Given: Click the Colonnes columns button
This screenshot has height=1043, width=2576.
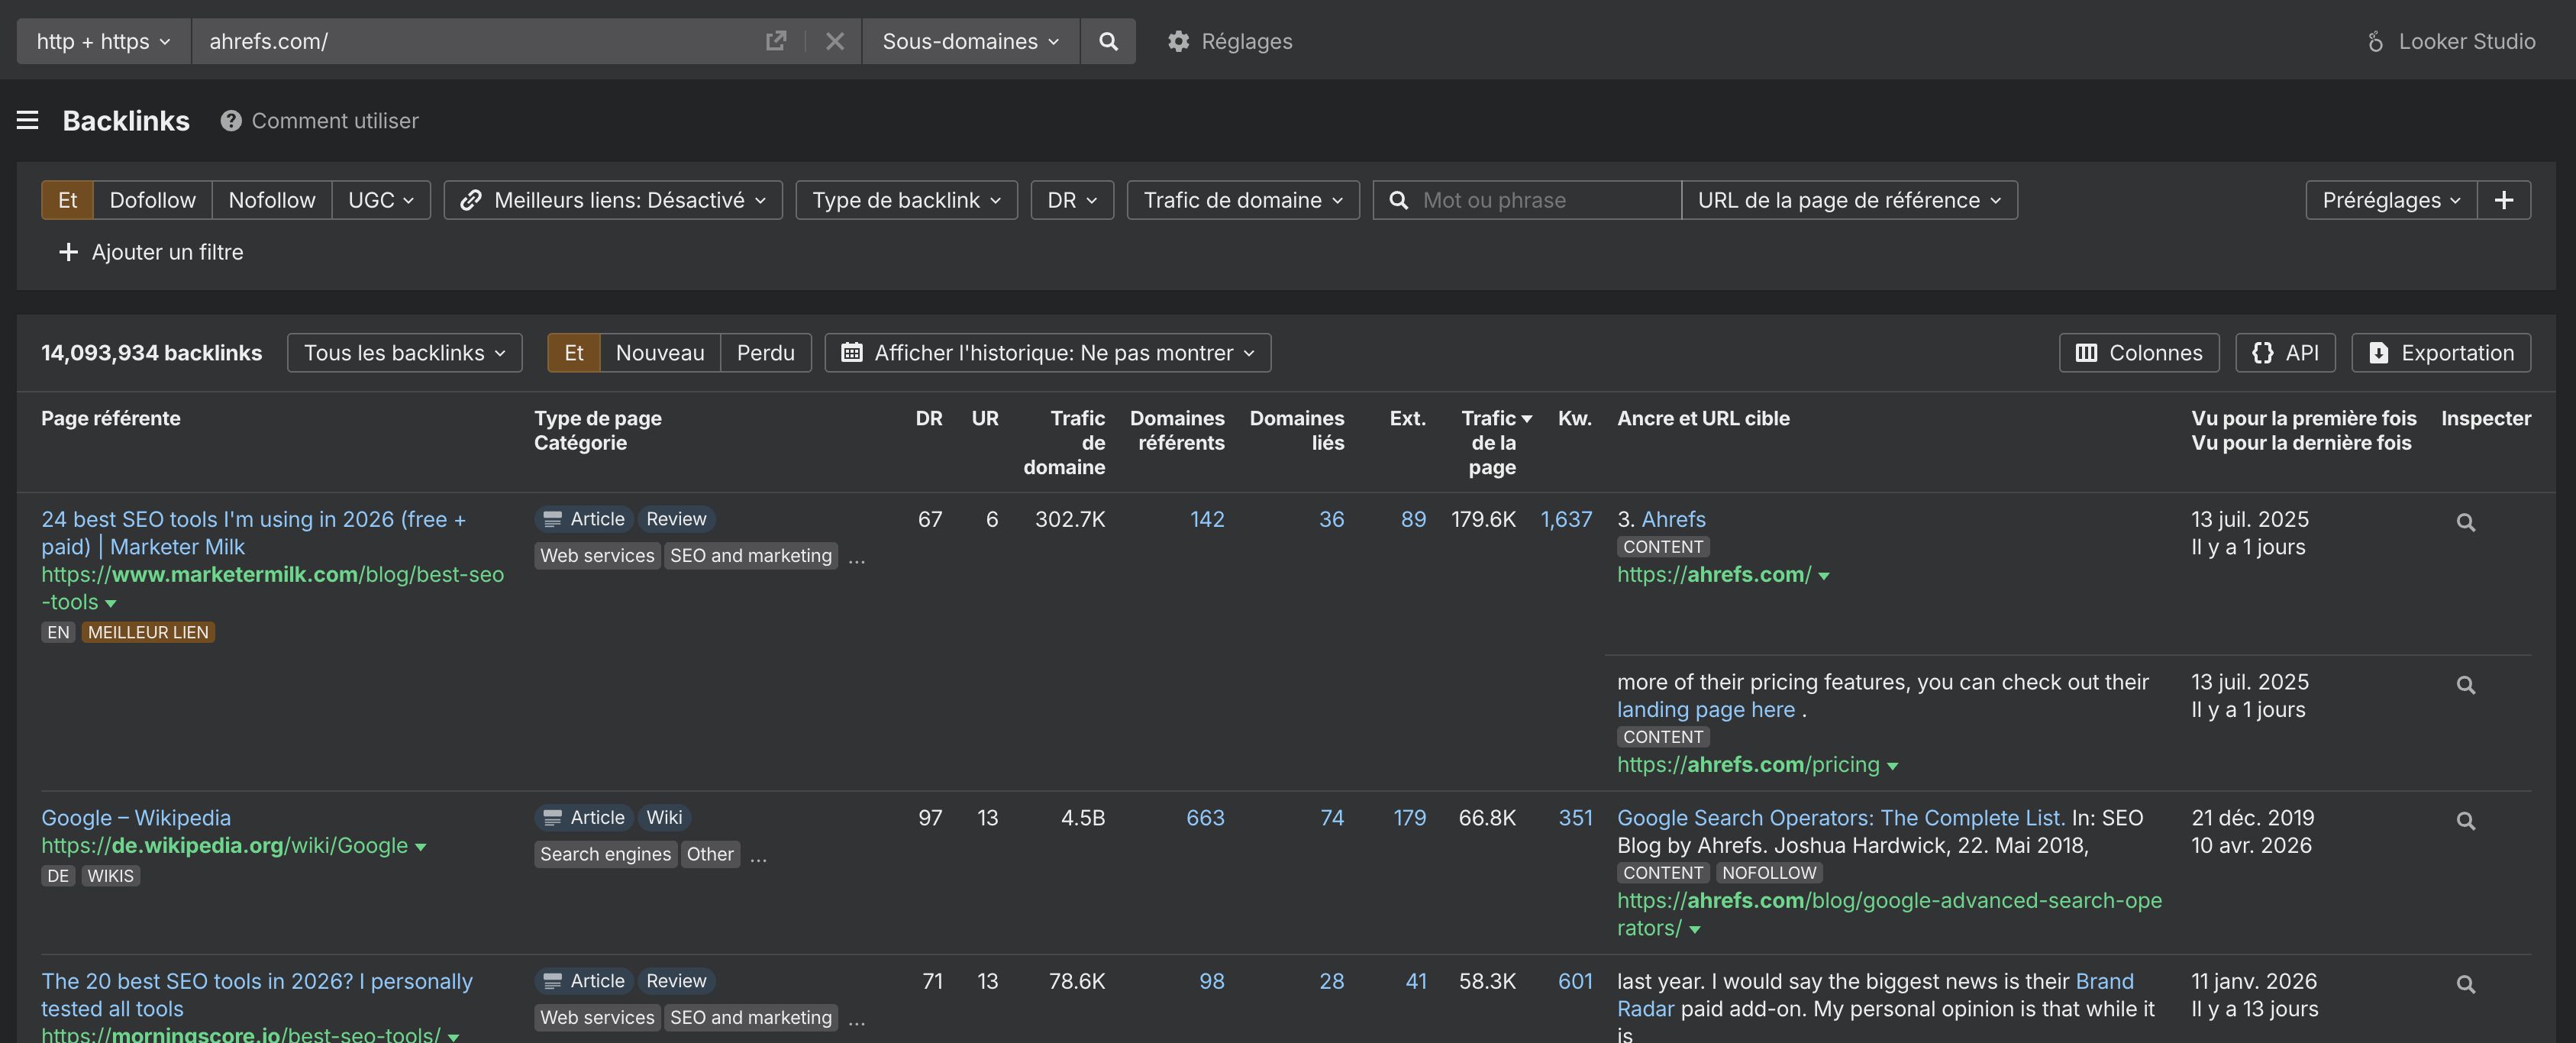Looking at the screenshot, I should [x=2139, y=353].
